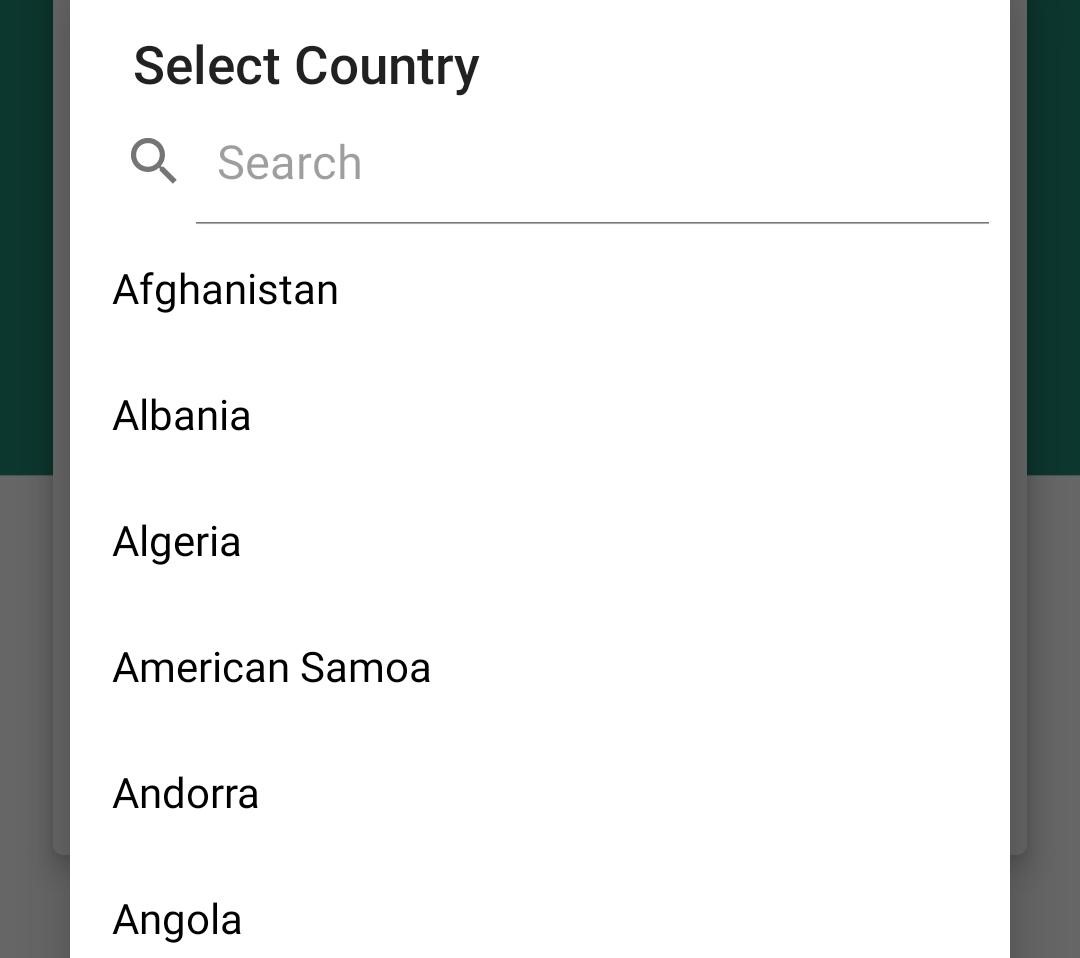Screen dimensions: 1080x958
Task: Choose Andorra from the country list
Action: coord(186,793)
